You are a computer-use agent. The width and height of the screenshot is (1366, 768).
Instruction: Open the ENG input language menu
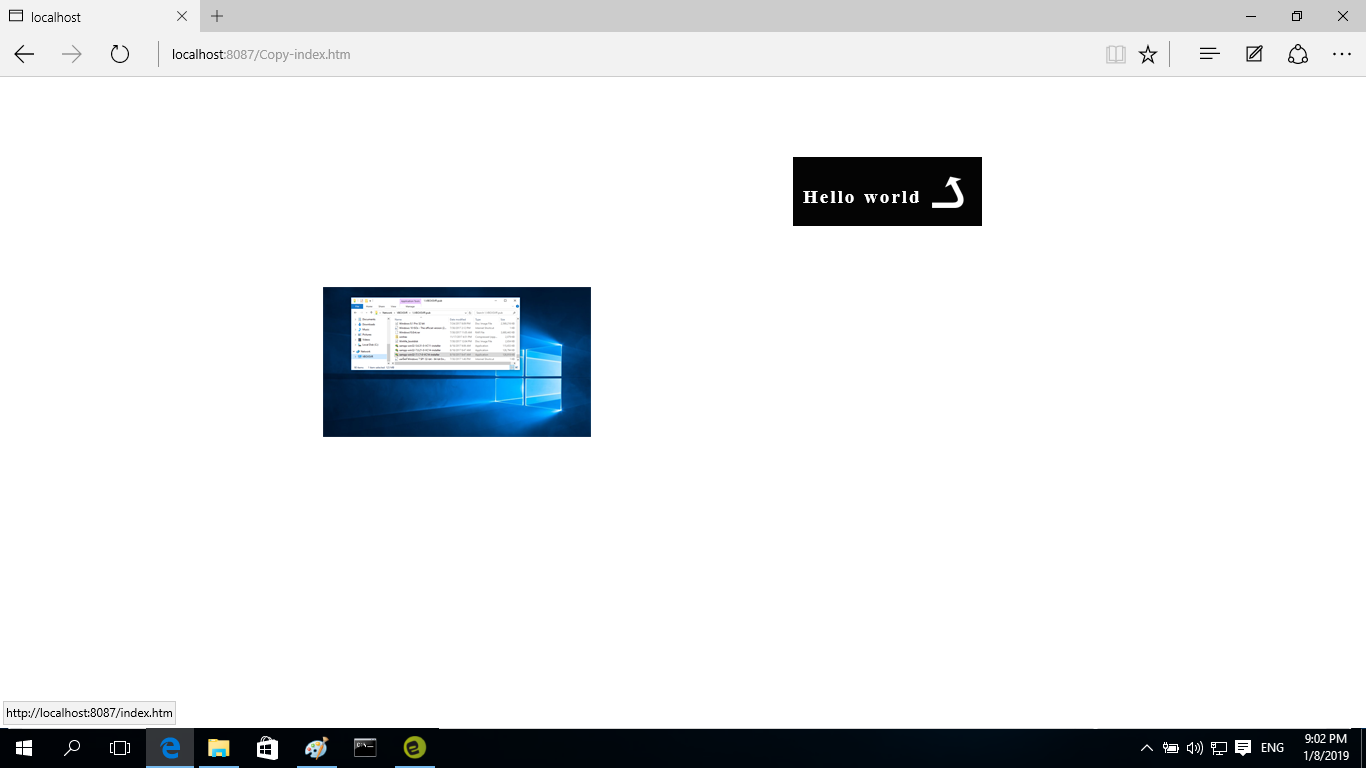point(1272,748)
